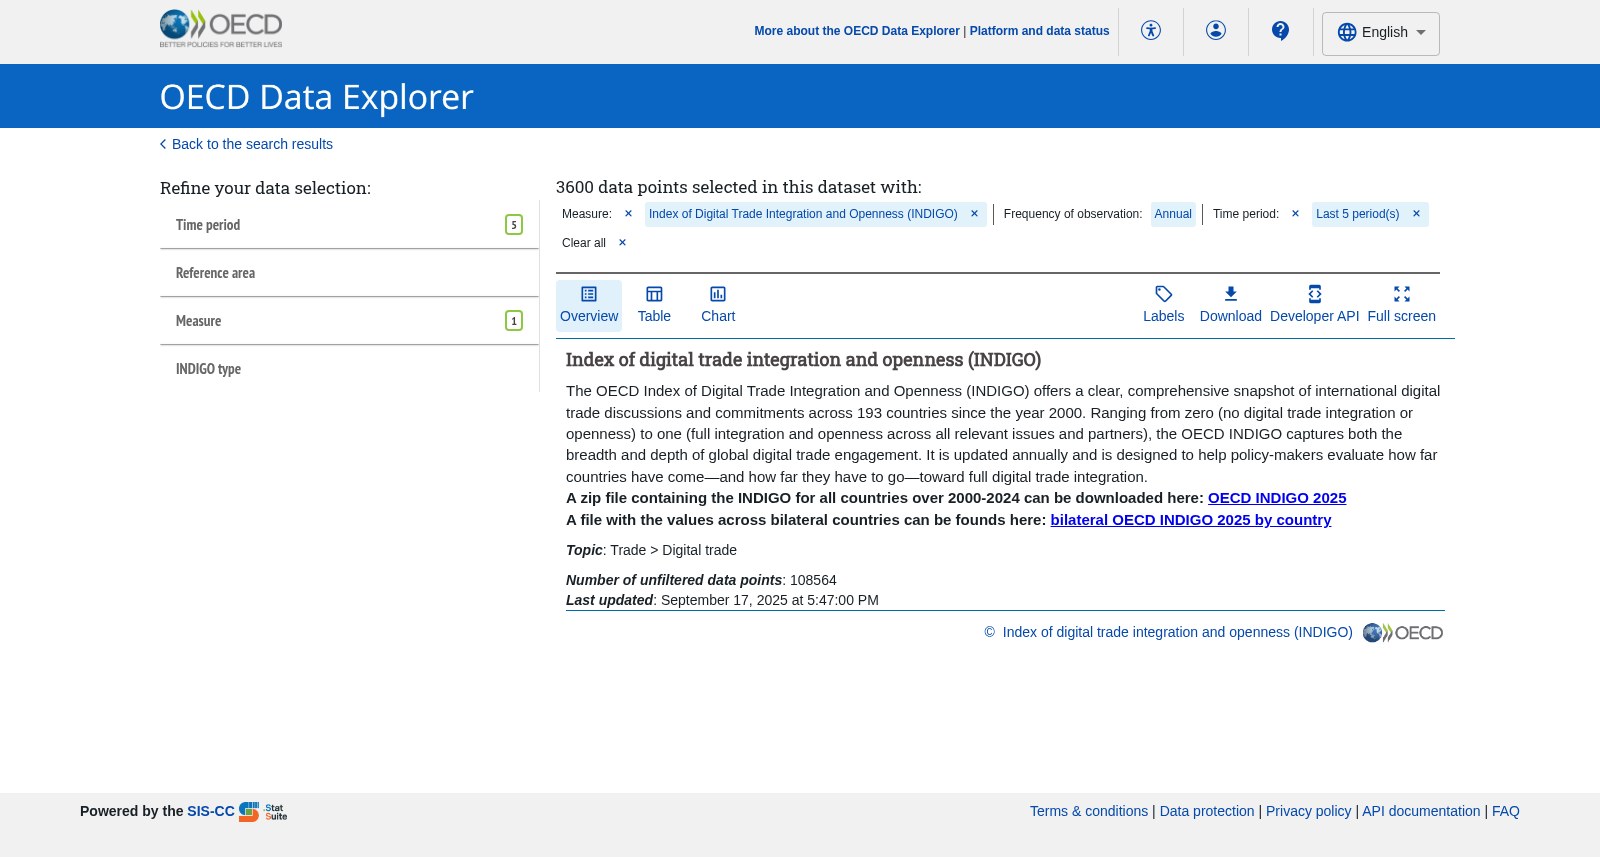Download the OECD INDIGO 2025 zip file

(x=1277, y=498)
